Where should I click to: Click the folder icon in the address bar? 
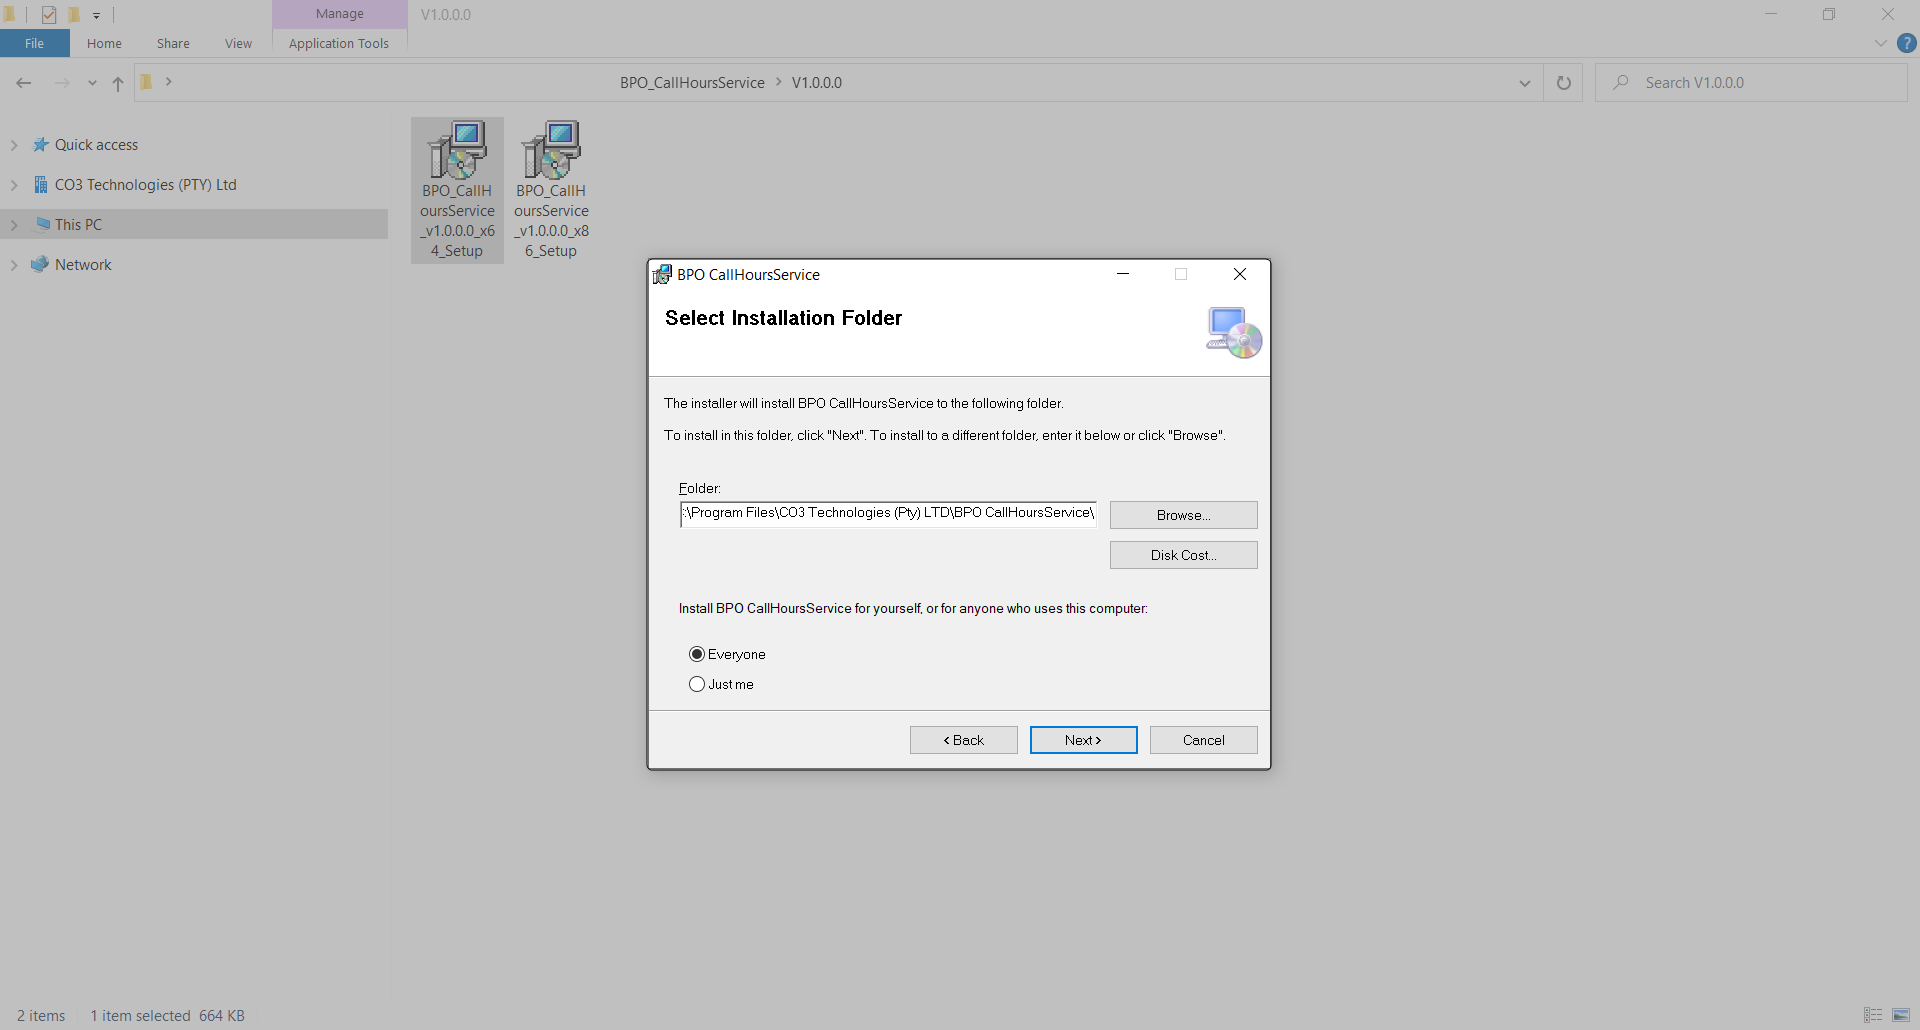click(147, 82)
